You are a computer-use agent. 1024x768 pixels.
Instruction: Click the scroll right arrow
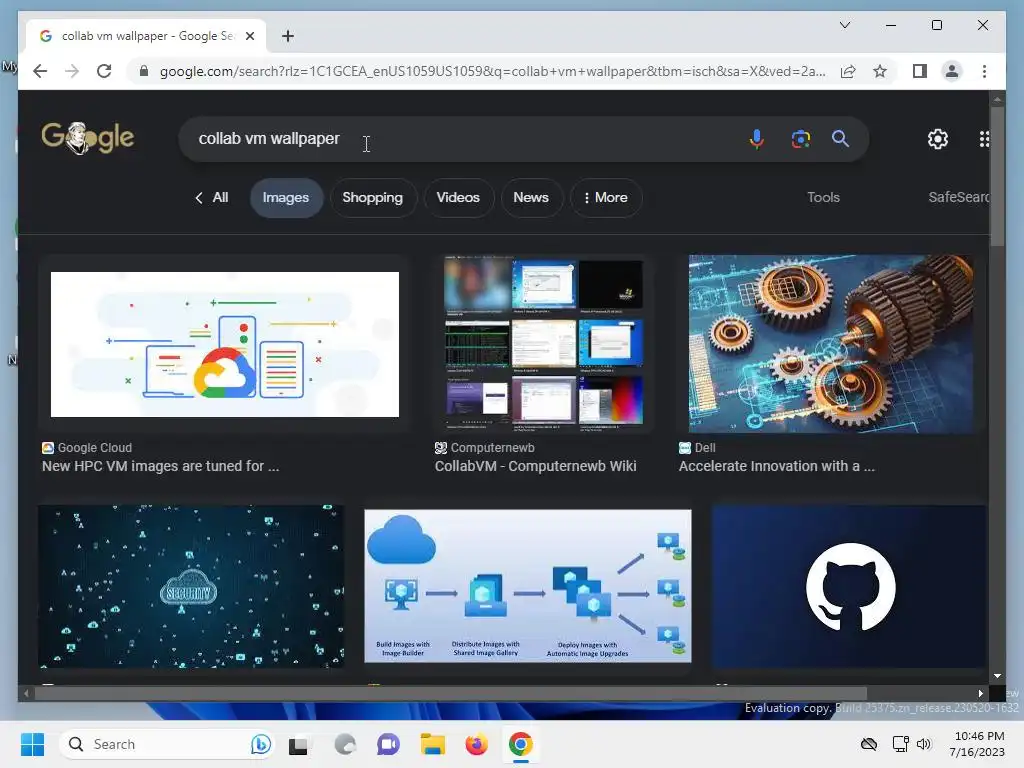[x=980, y=694]
